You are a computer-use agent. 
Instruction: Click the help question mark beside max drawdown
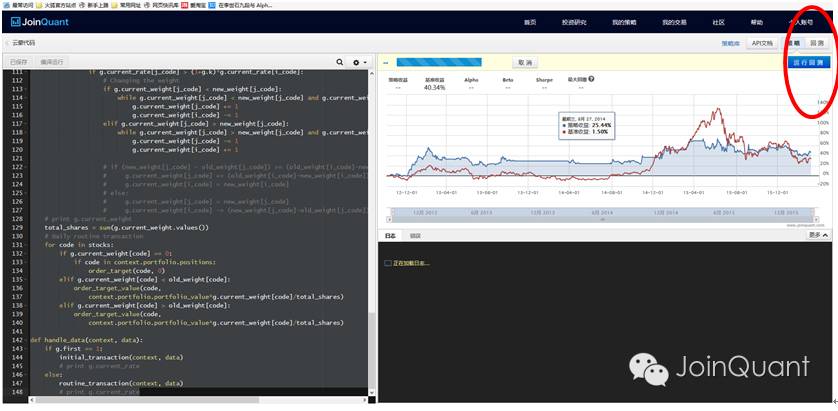coord(591,79)
